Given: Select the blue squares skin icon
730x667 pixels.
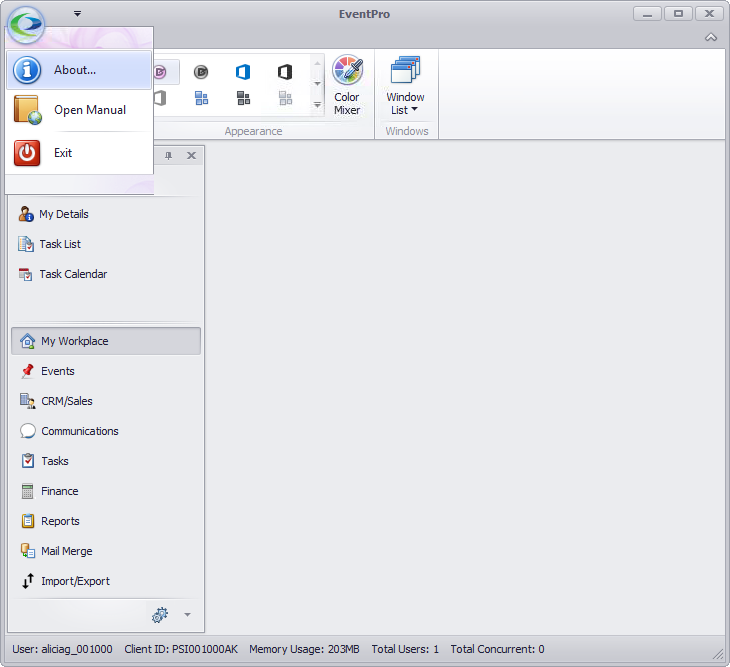Looking at the screenshot, I should pos(201,98).
